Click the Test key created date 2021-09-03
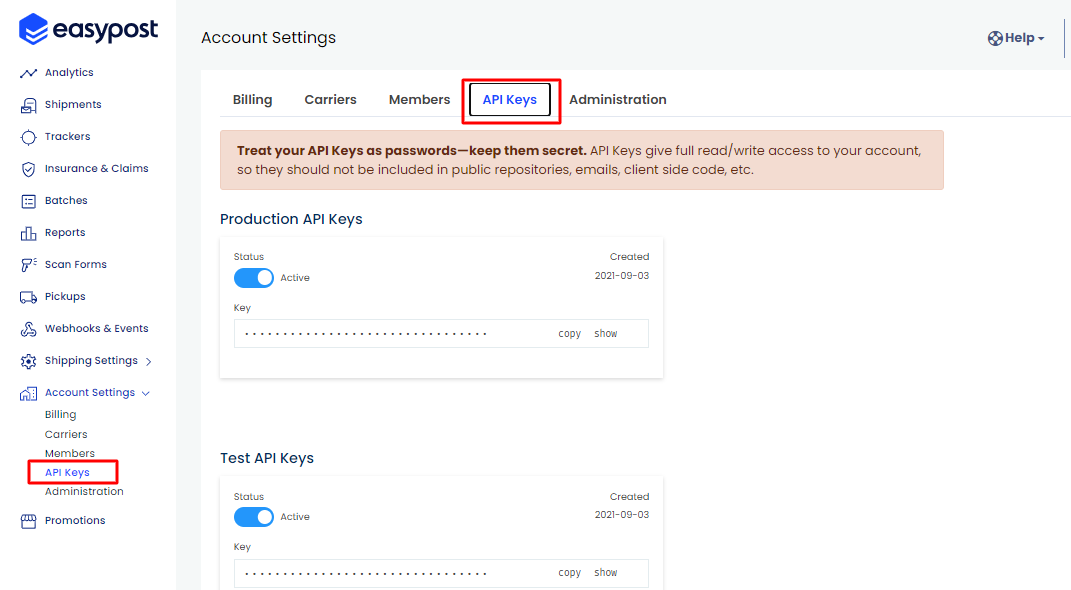The width and height of the screenshot is (1071, 590). point(622,515)
